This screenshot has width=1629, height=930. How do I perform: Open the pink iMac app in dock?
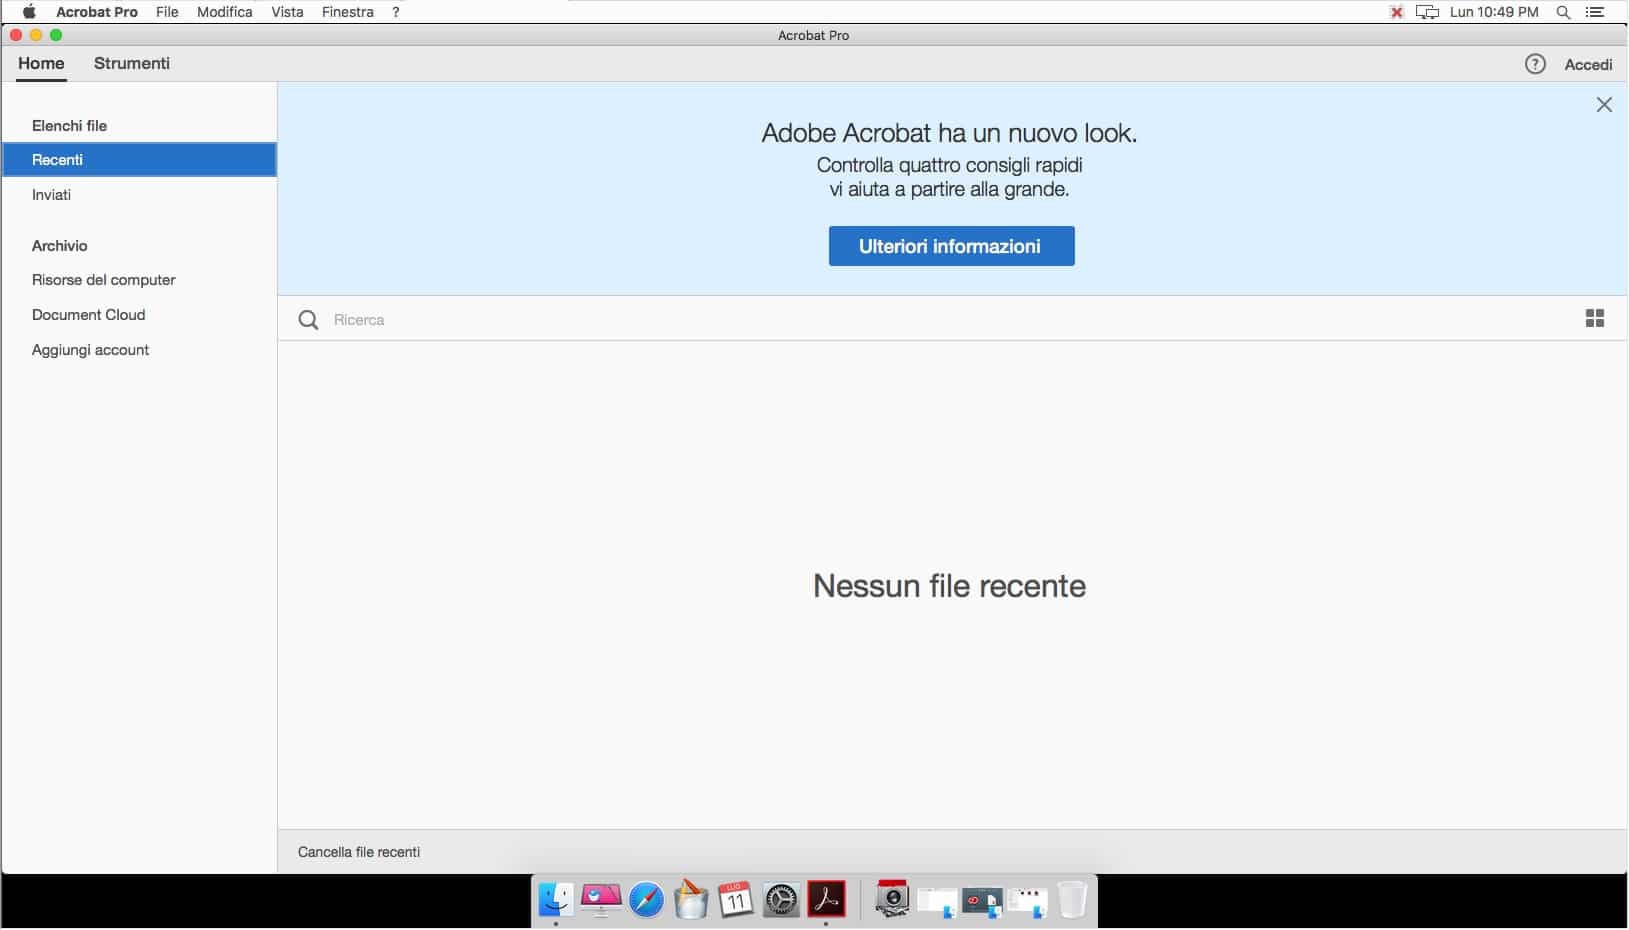tap(601, 900)
